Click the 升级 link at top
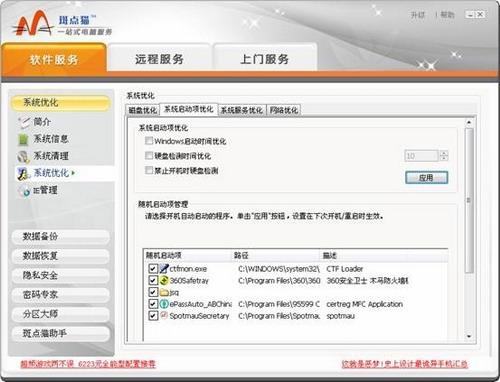Viewport: 500px width, 382px height. (418, 15)
